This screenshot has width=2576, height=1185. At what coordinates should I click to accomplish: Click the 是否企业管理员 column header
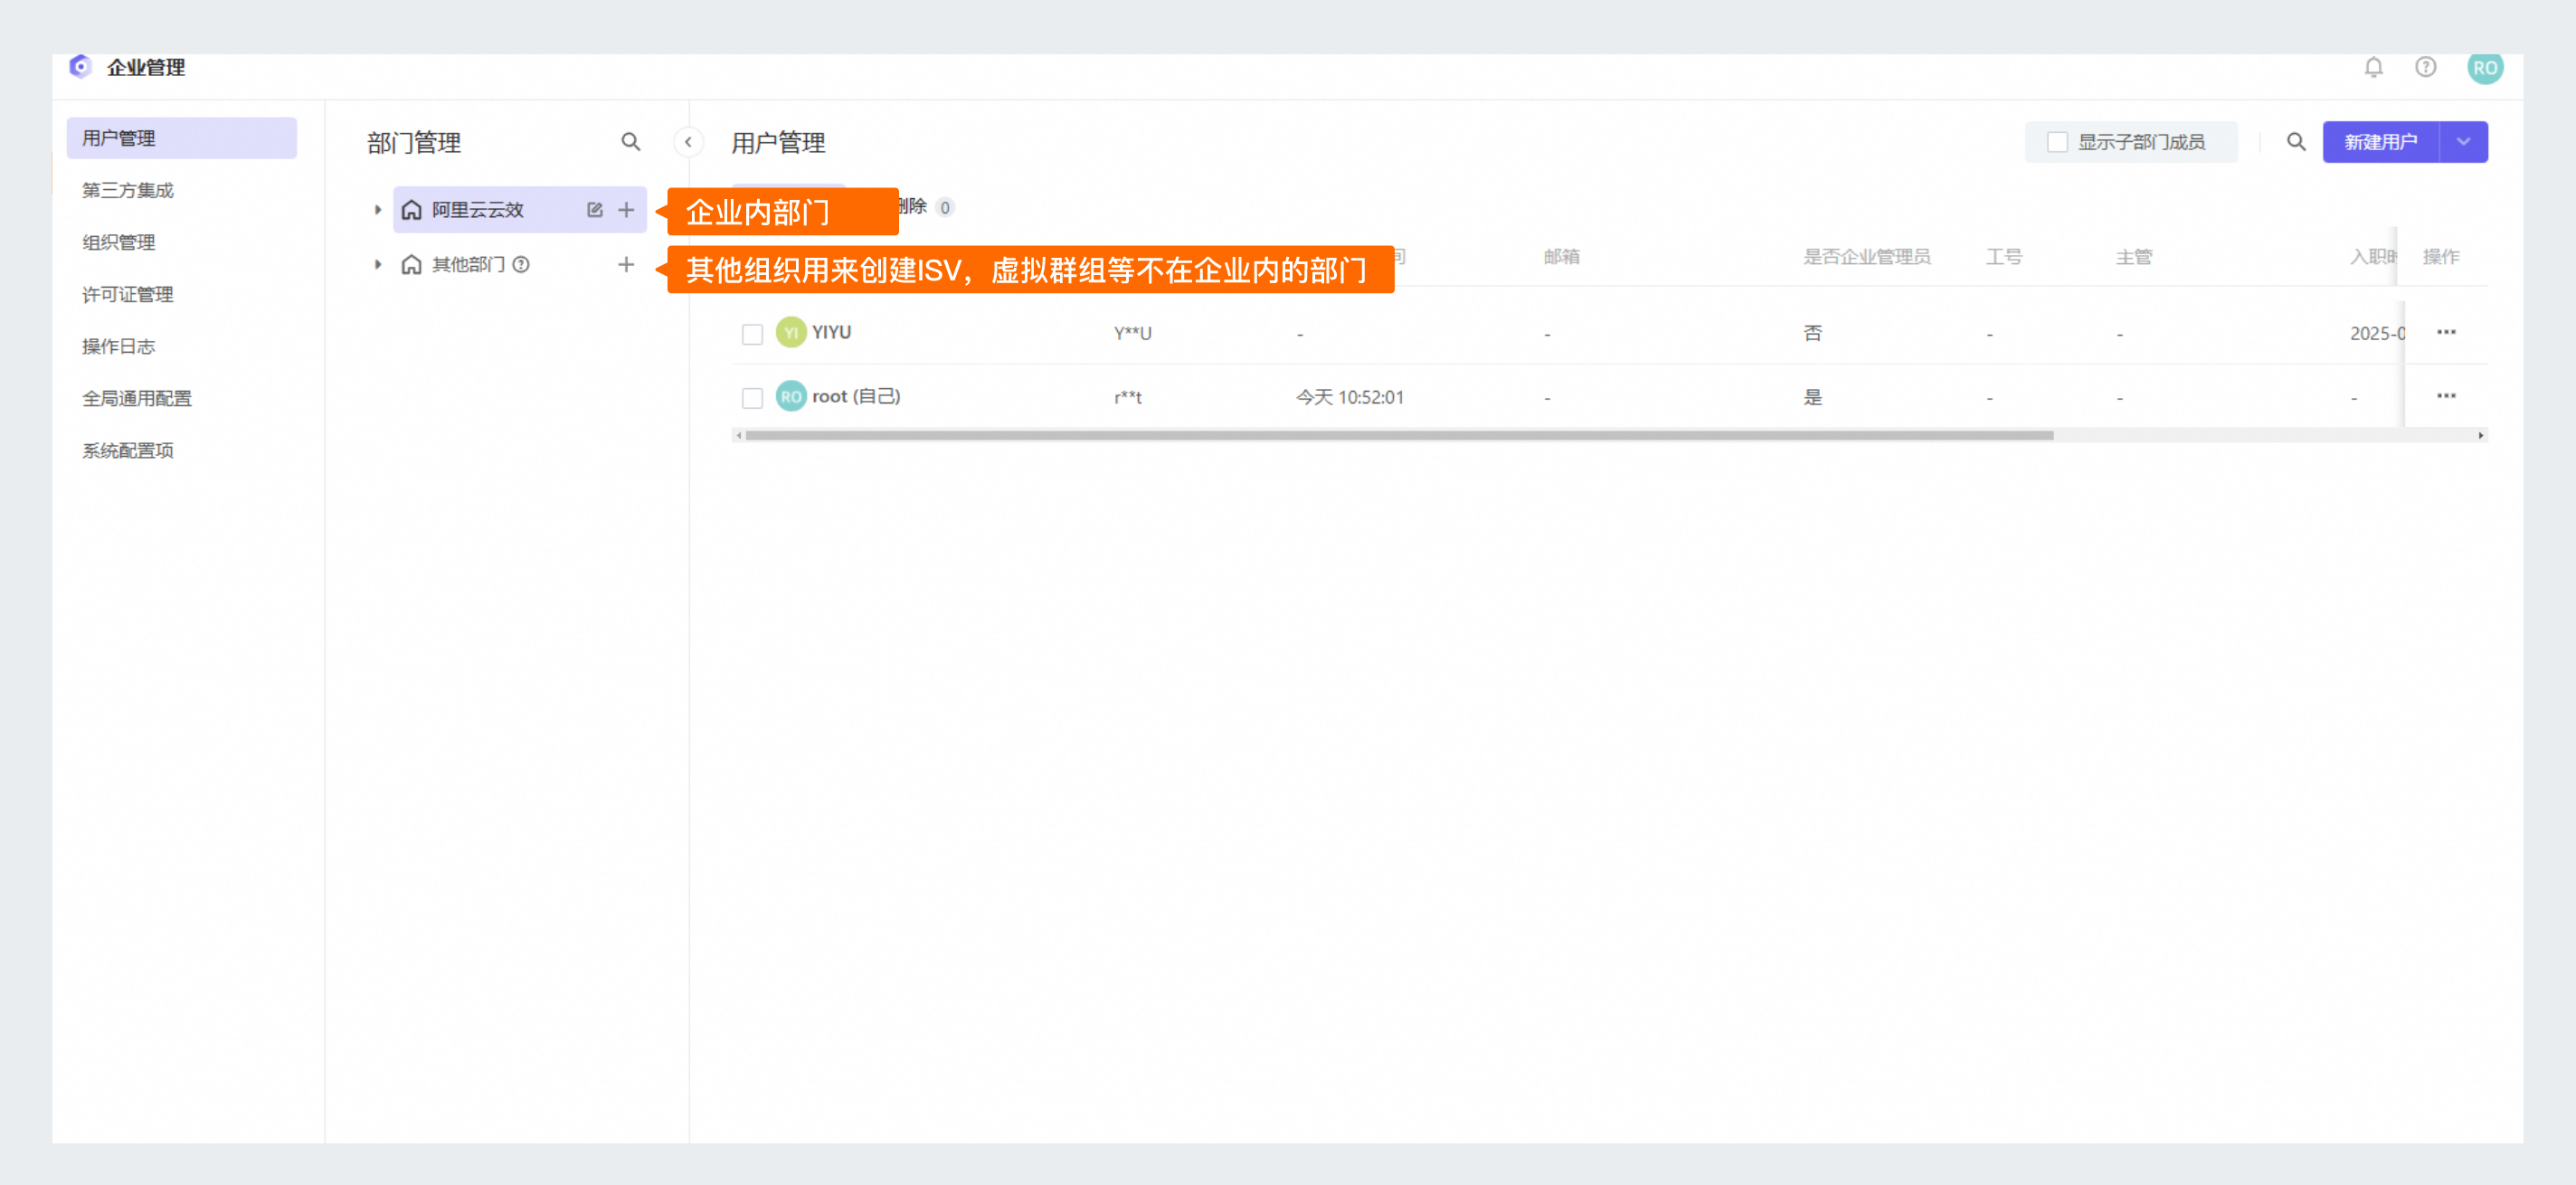coord(1866,257)
